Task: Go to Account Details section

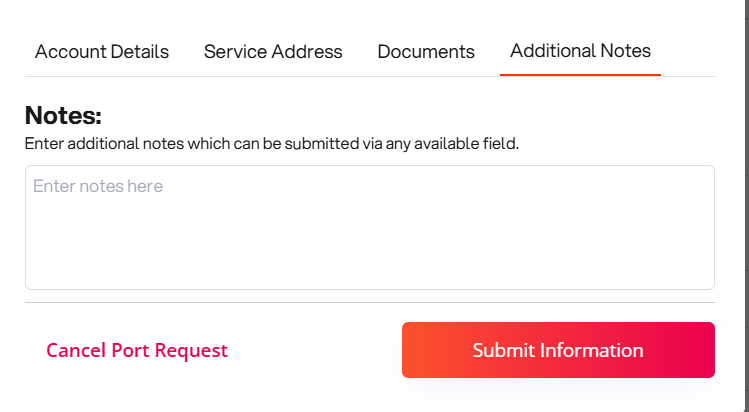Action: [102, 52]
